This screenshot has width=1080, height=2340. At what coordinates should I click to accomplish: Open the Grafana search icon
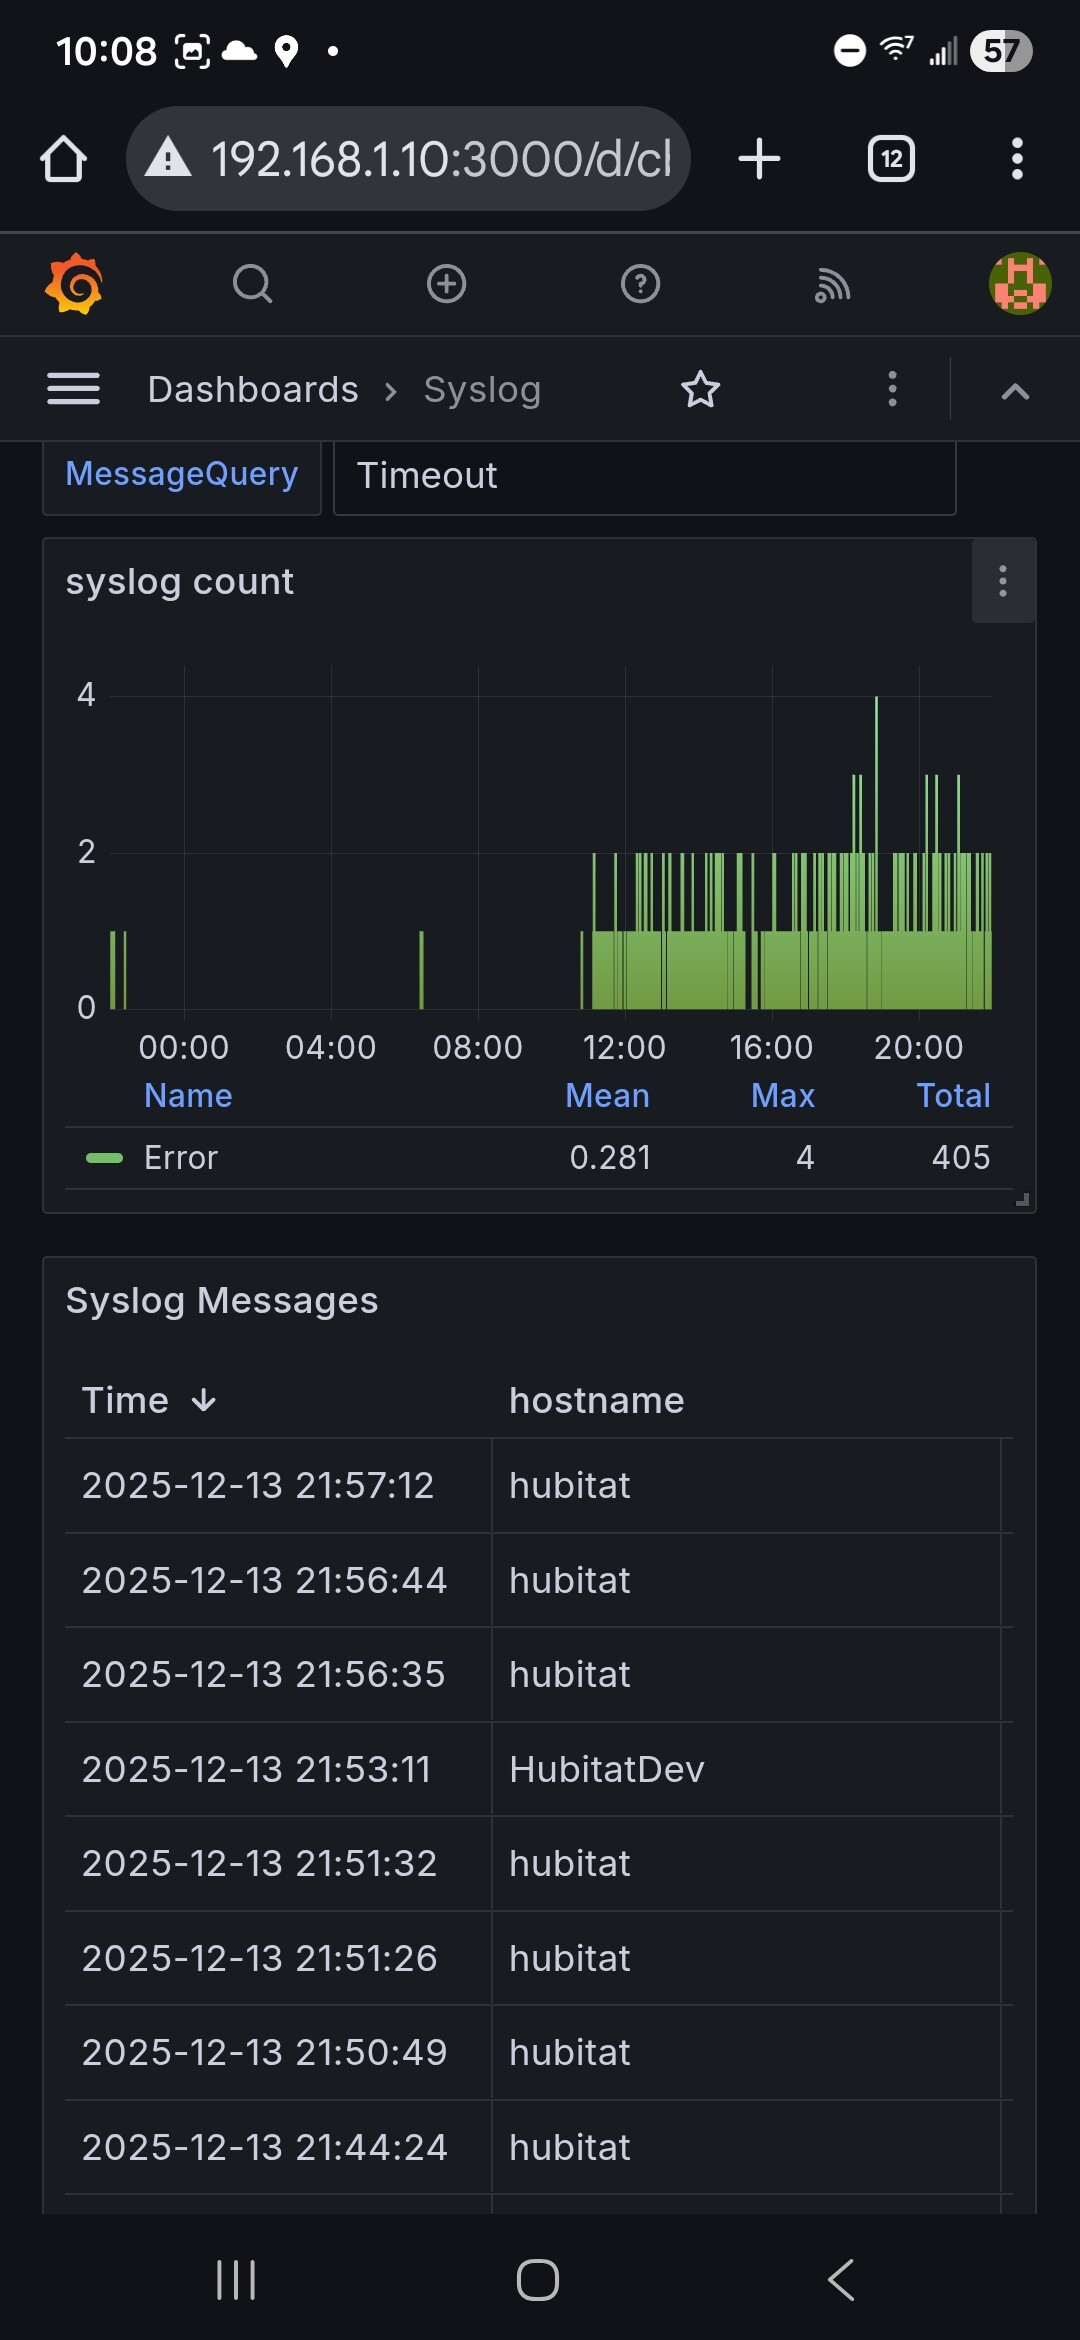tap(252, 285)
